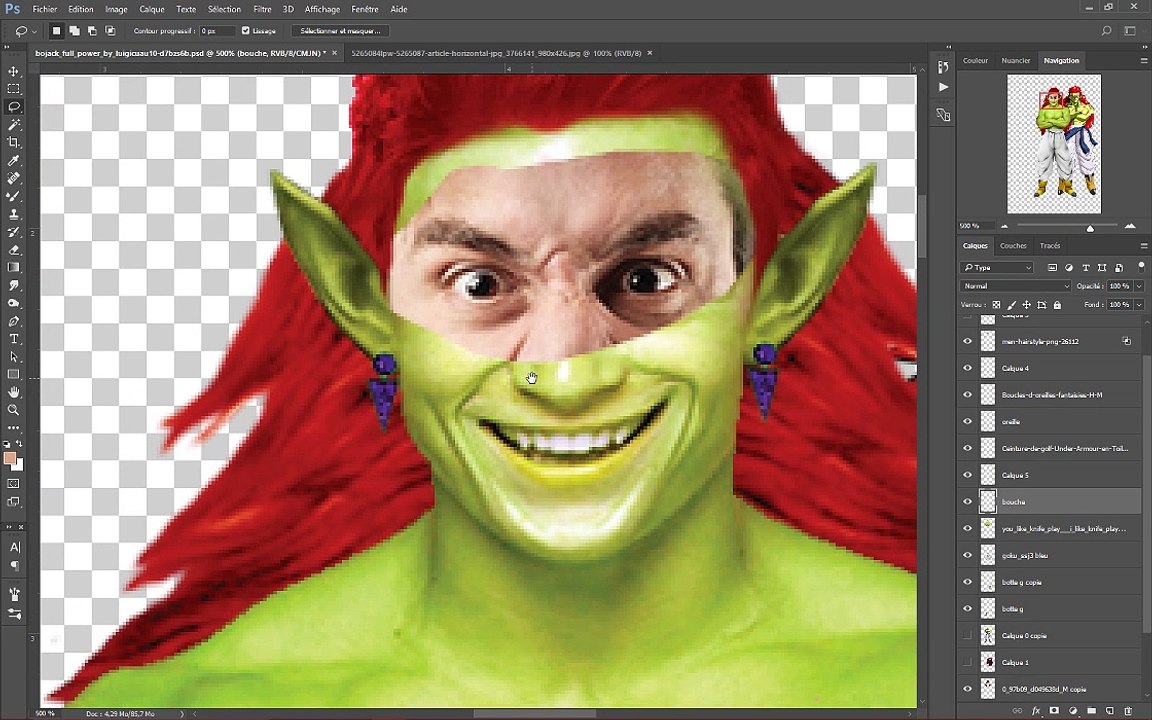Select the Eraser tool
Screen dimensions: 1152x720
click(14, 250)
